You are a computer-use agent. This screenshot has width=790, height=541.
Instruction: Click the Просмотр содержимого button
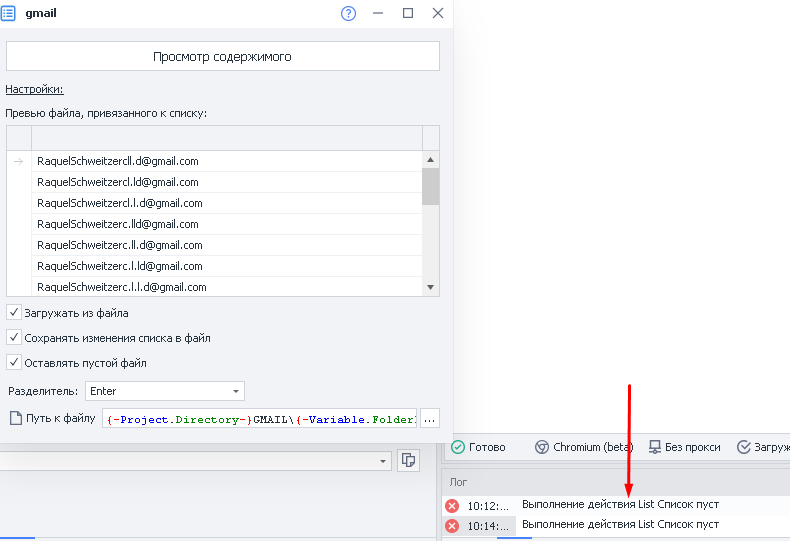click(223, 56)
